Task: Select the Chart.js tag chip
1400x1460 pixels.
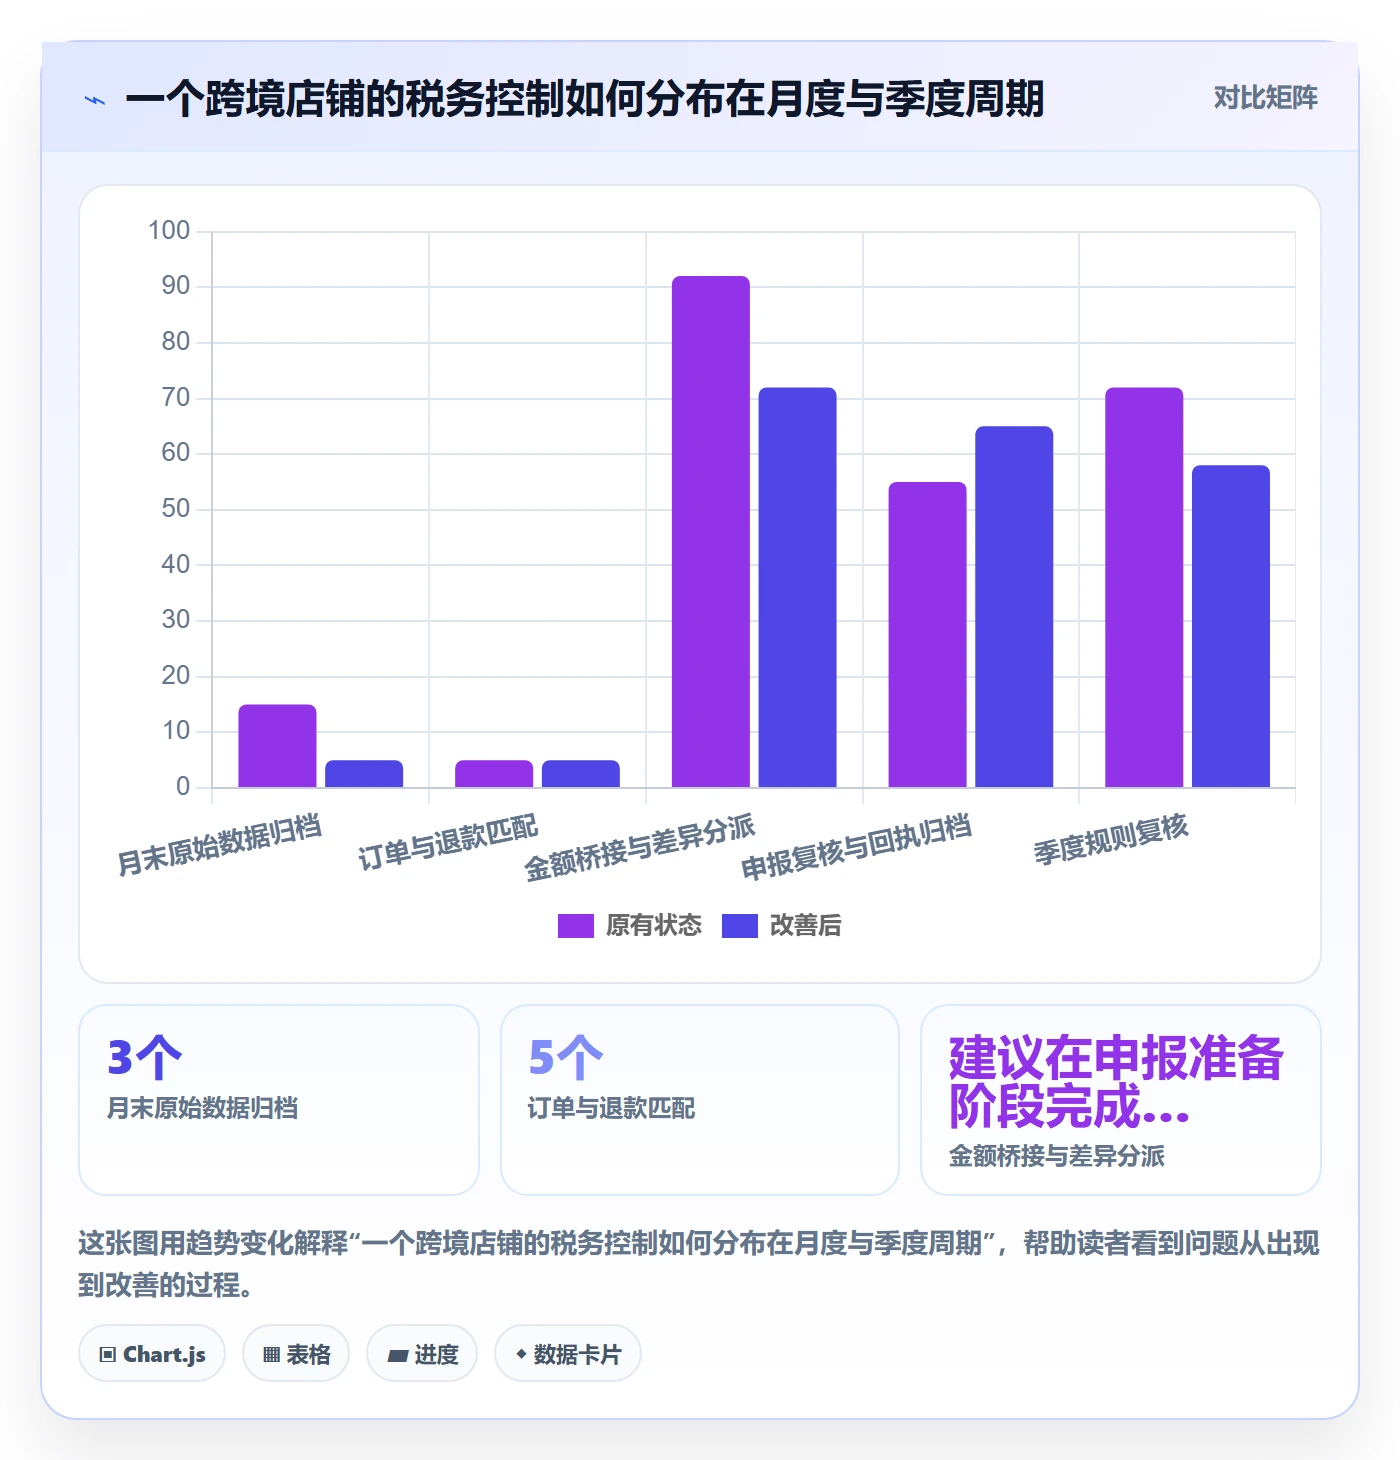Action: 152,1354
